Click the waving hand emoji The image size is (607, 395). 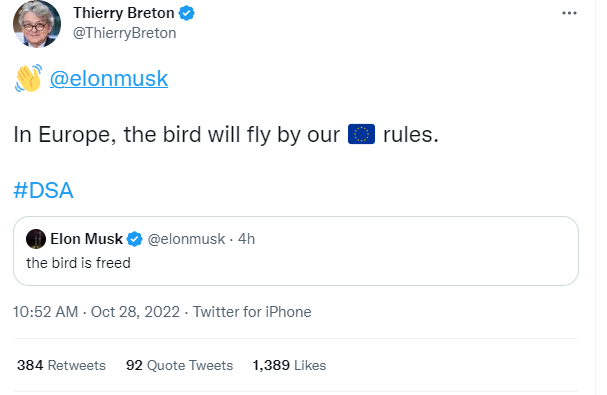point(29,78)
